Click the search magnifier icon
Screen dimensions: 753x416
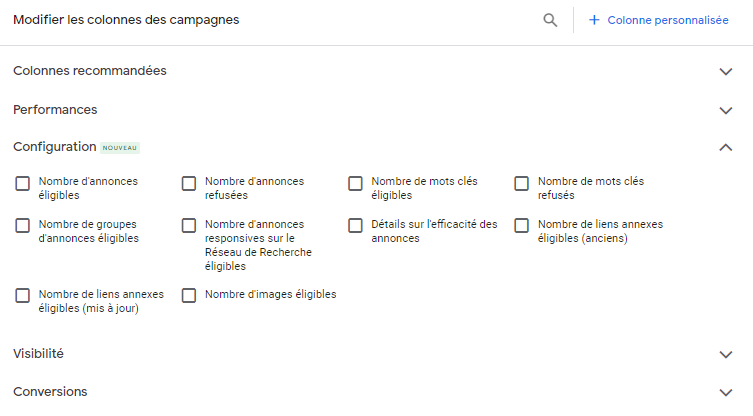tap(550, 20)
